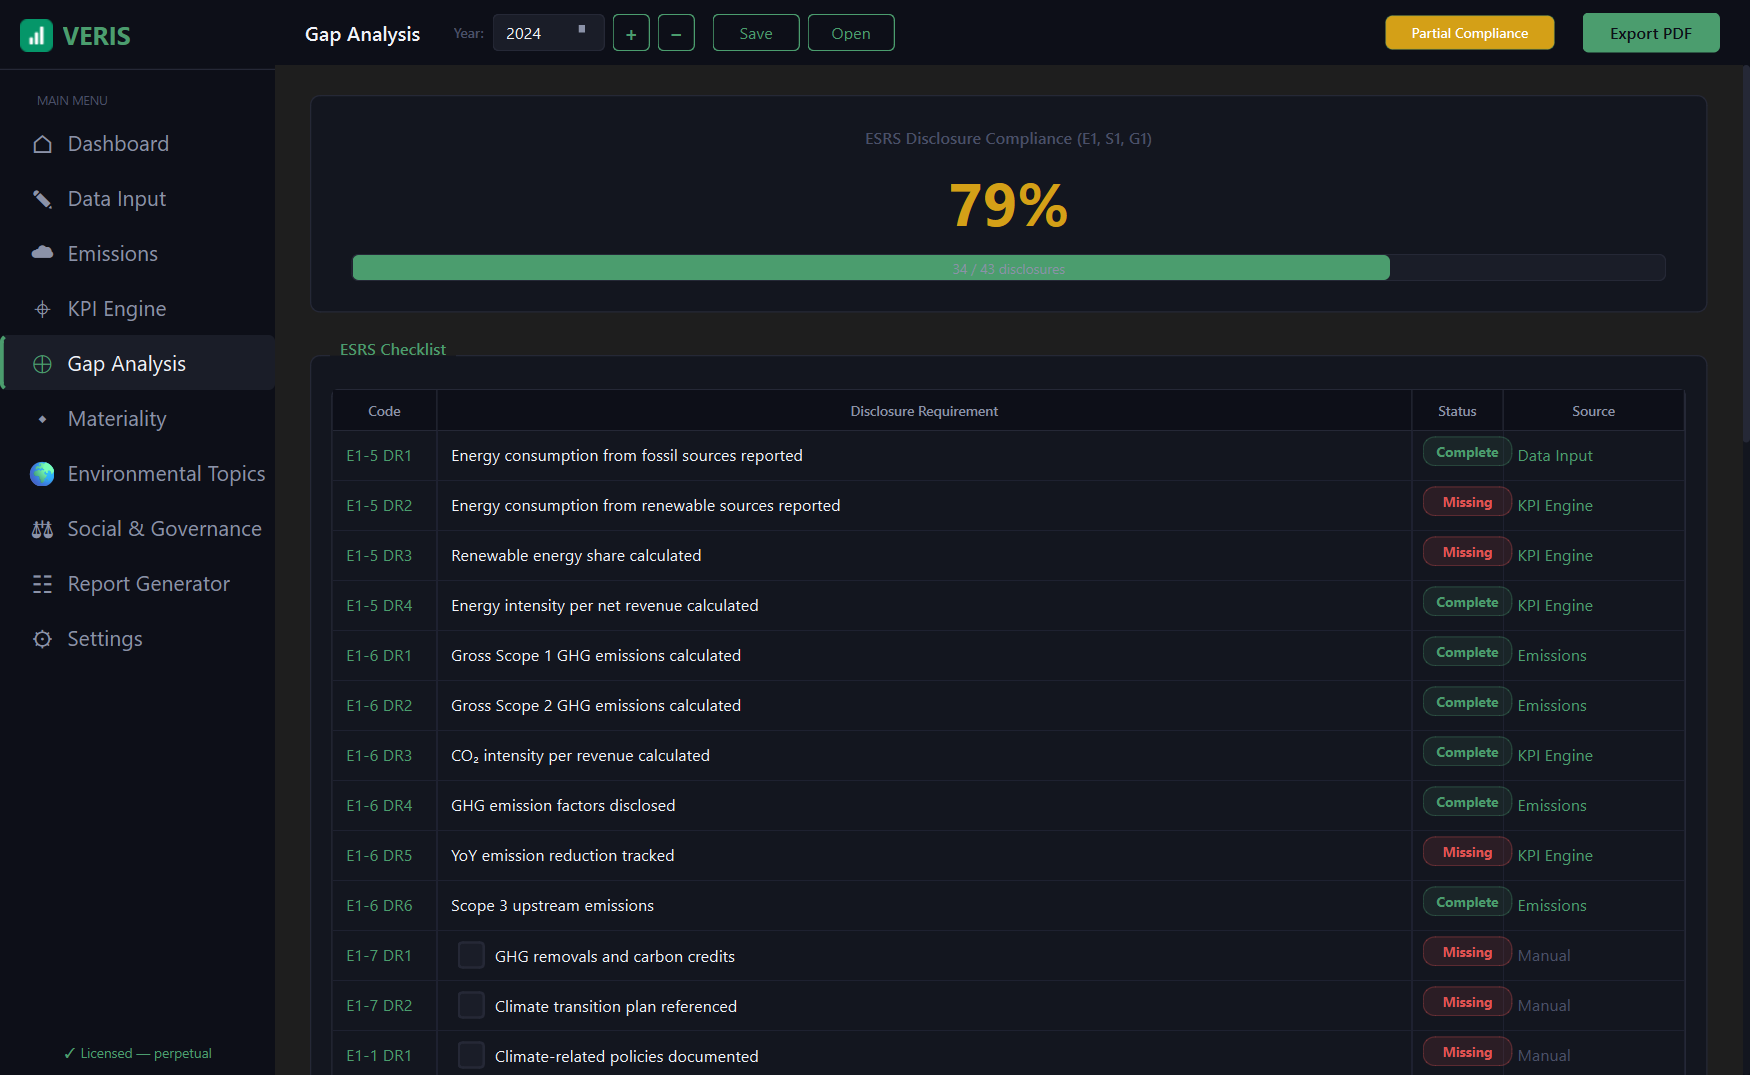The width and height of the screenshot is (1750, 1075).
Task: Decrease year with the minus button
Action: [x=676, y=33]
